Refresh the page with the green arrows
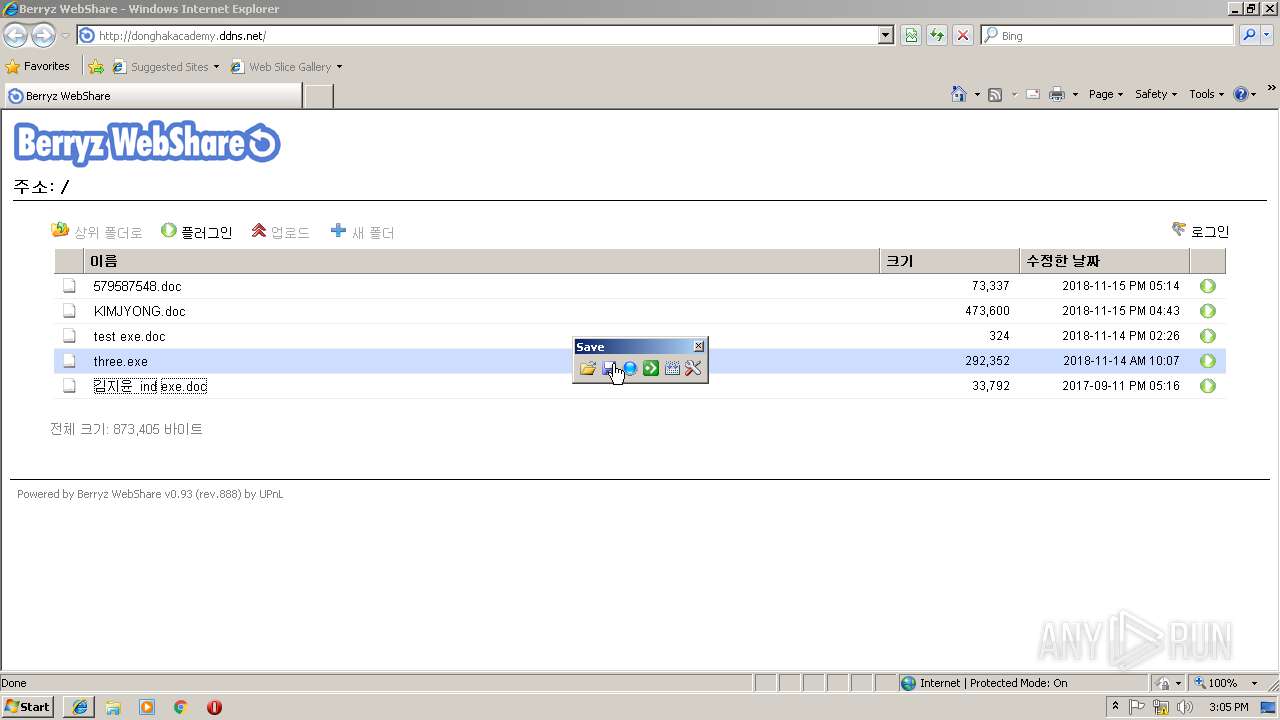This screenshot has height=720, width=1280. click(x=937, y=35)
